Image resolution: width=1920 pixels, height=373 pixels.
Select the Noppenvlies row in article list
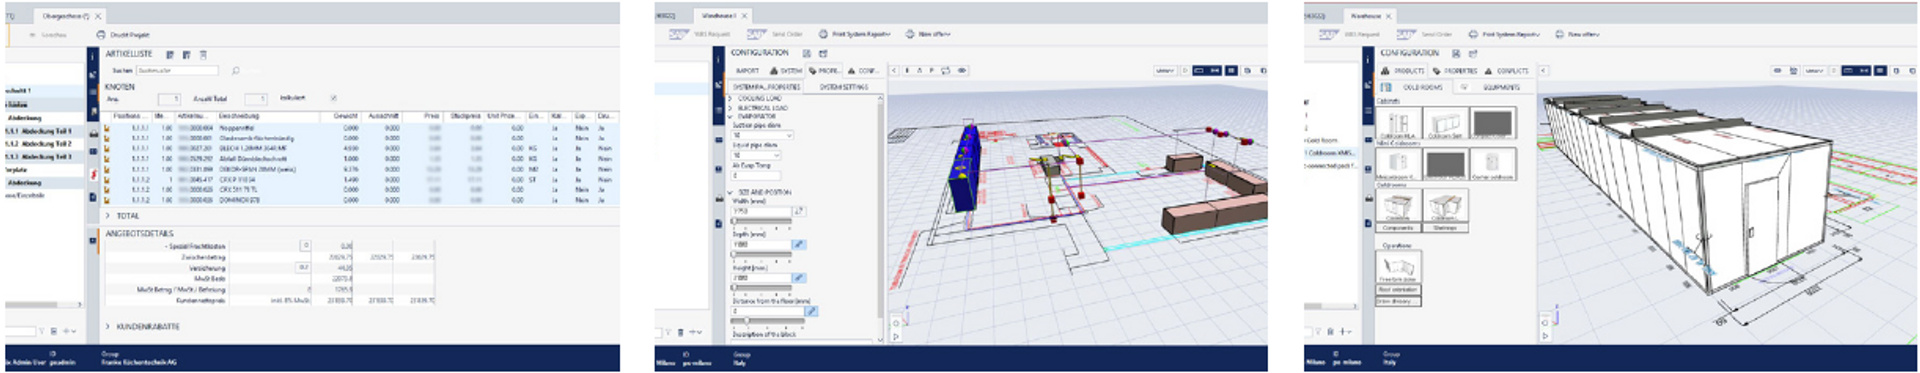tap(361, 128)
